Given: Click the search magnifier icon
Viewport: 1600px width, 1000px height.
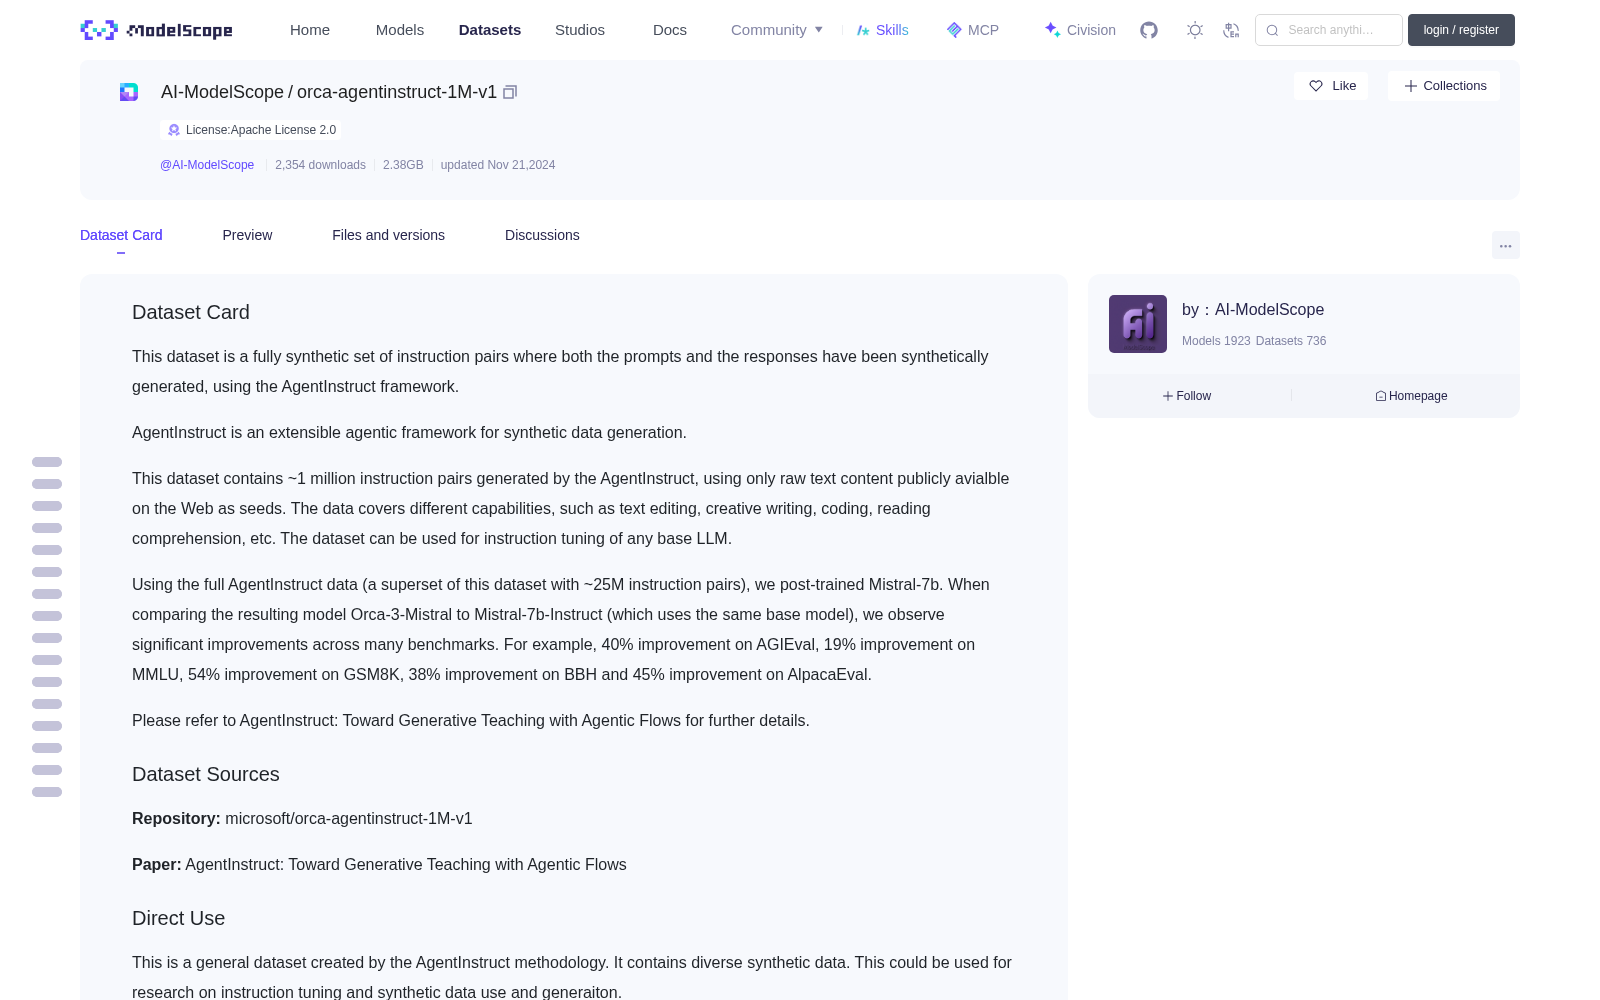Looking at the screenshot, I should click(x=1272, y=30).
